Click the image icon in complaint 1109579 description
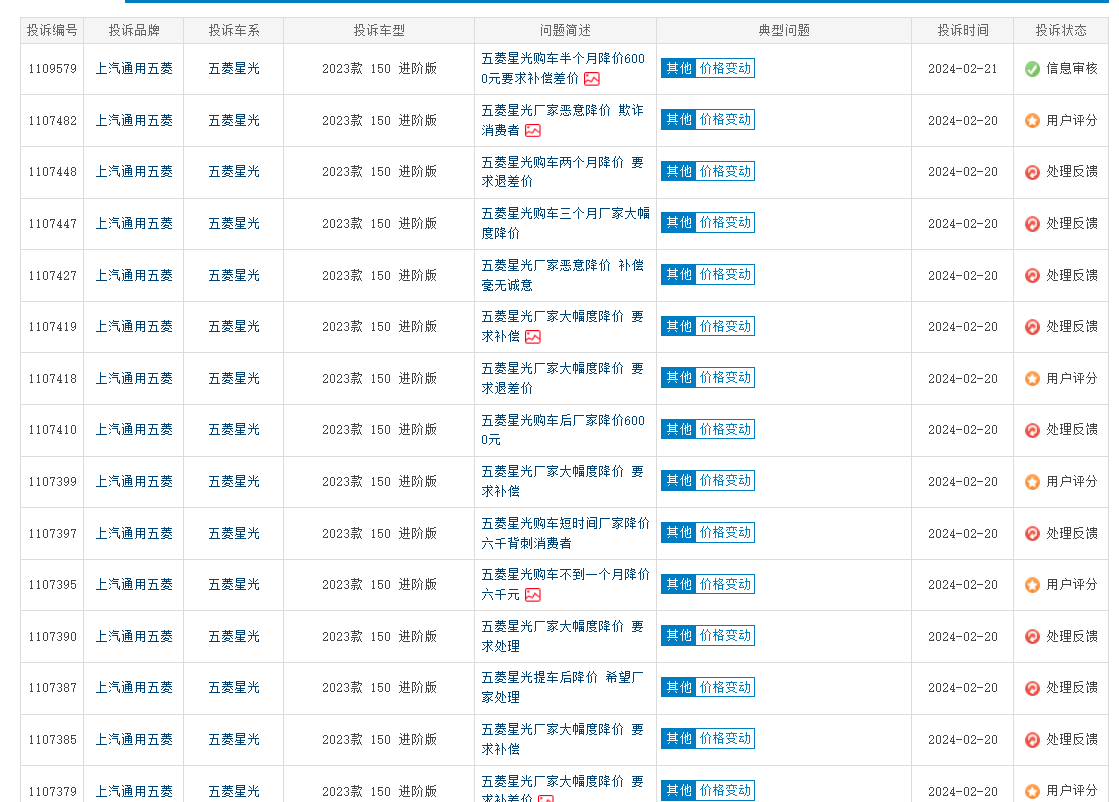 (x=592, y=79)
